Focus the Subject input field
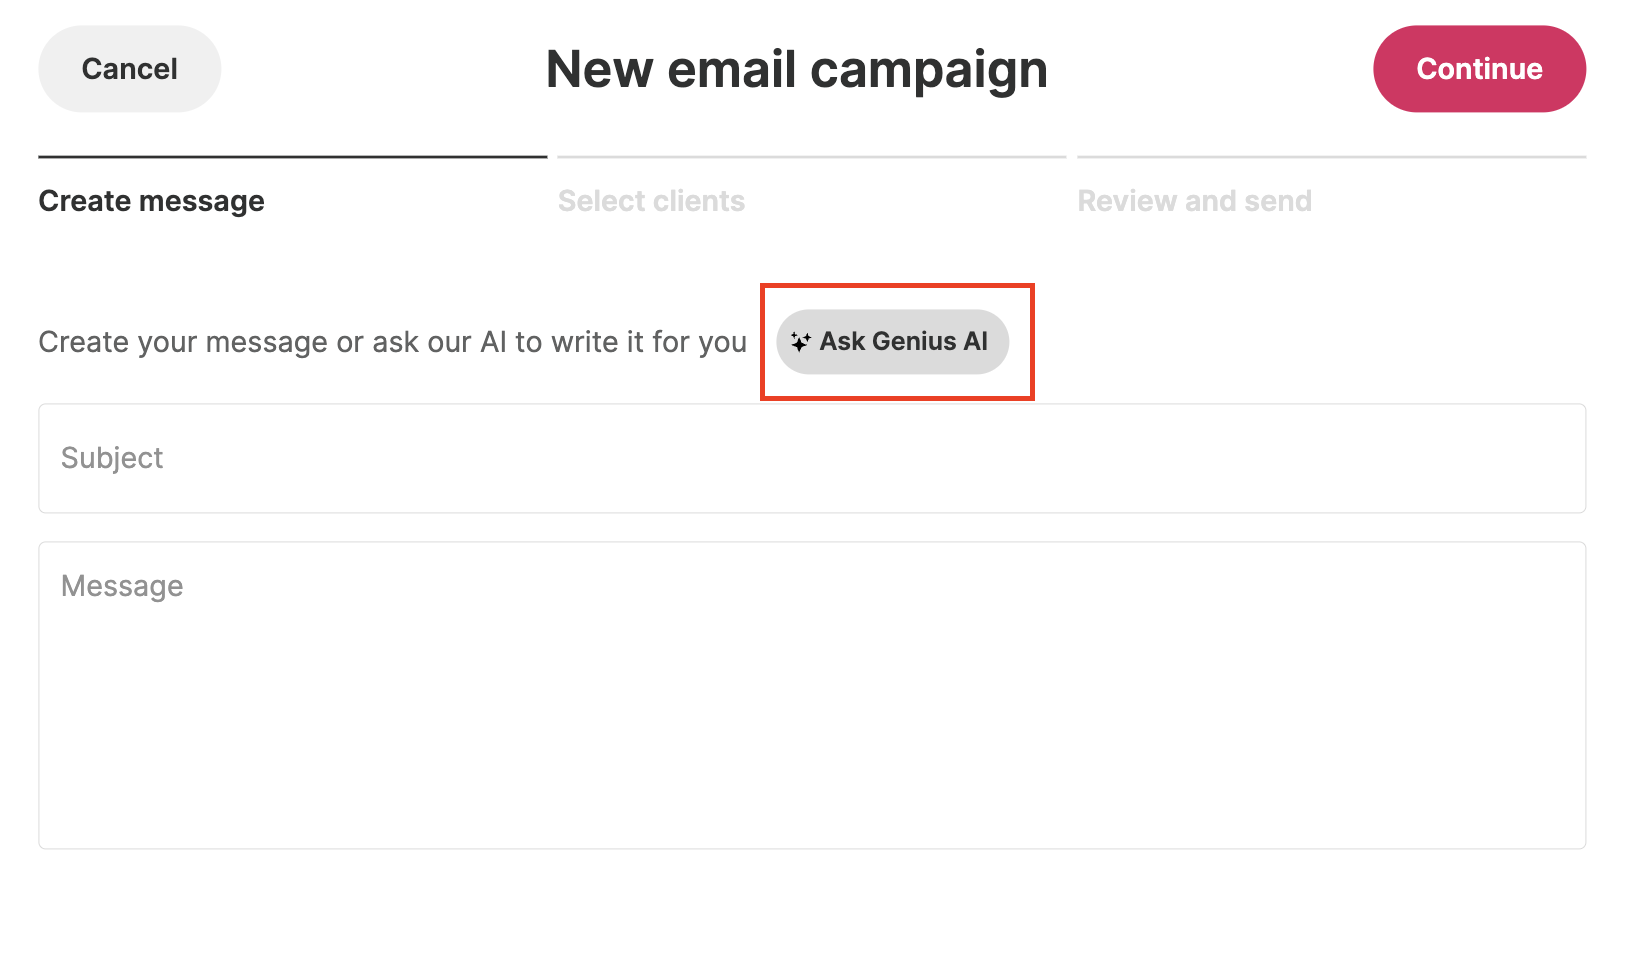 point(811,458)
